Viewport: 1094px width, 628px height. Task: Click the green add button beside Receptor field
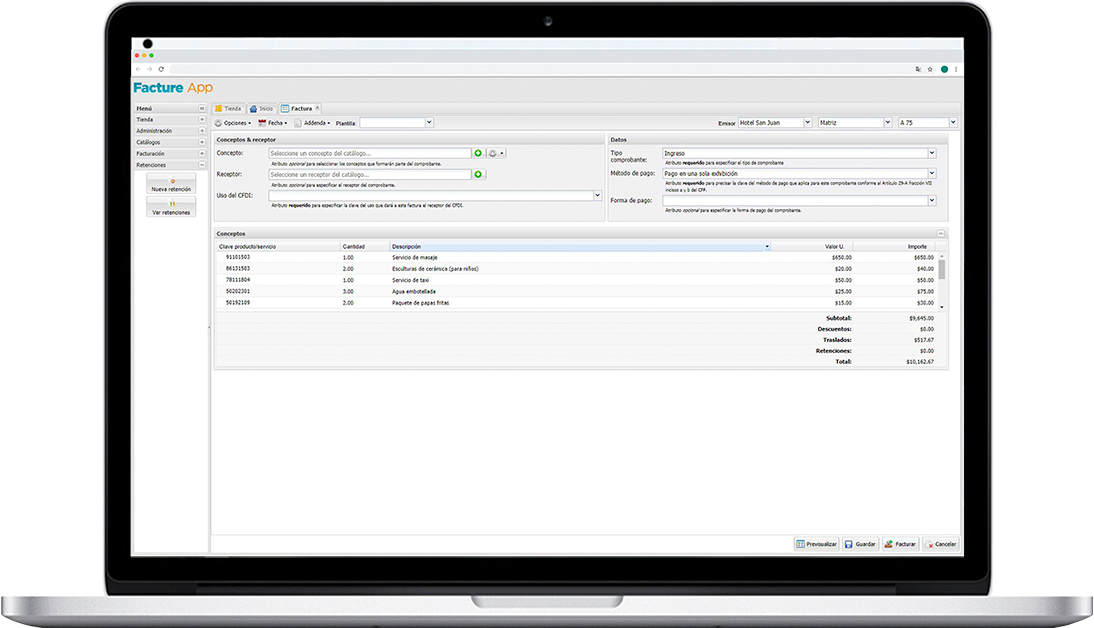[x=478, y=174]
